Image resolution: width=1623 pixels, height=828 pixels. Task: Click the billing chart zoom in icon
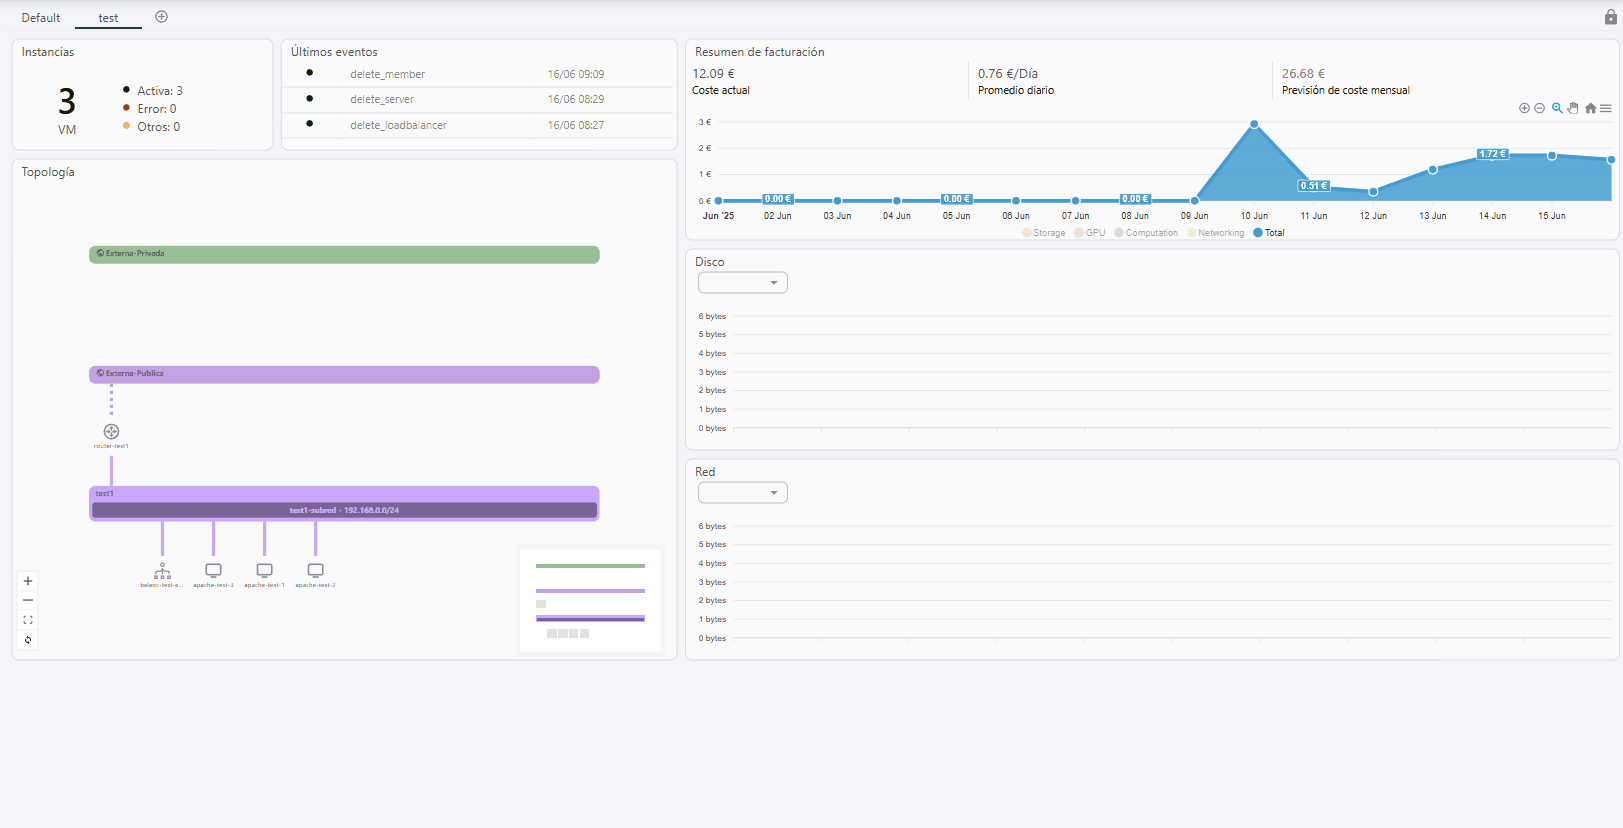pyautogui.click(x=1524, y=108)
